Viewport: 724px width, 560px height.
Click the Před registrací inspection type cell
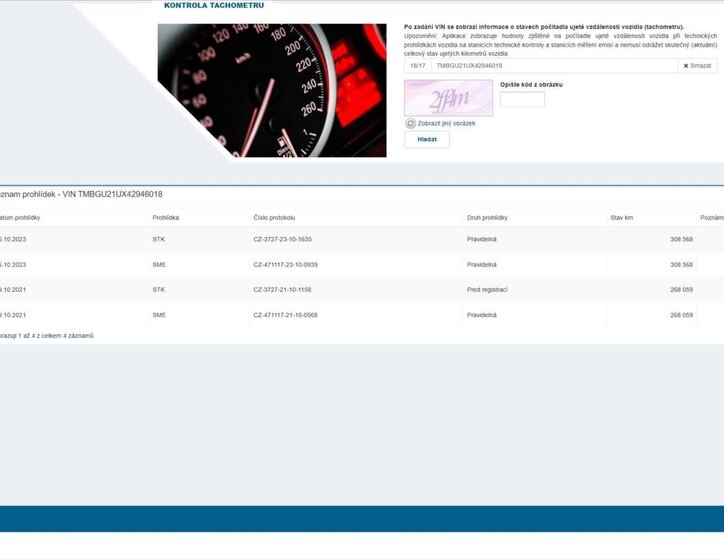point(487,290)
